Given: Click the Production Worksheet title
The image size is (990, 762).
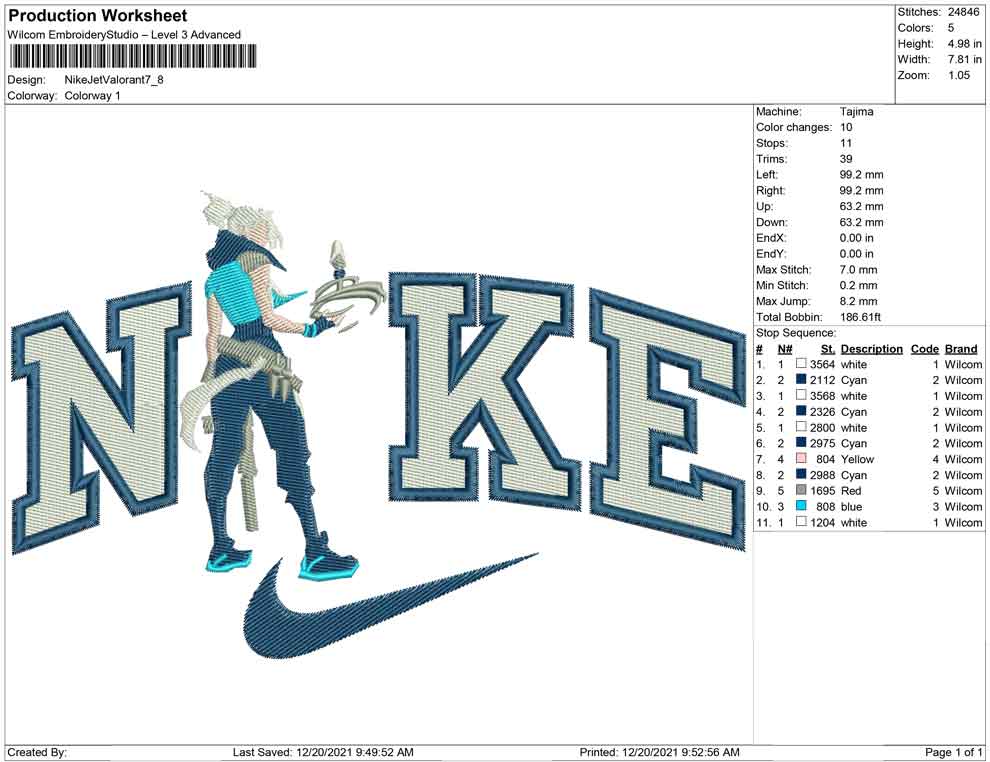Looking at the screenshot, I should (x=98, y=16).
